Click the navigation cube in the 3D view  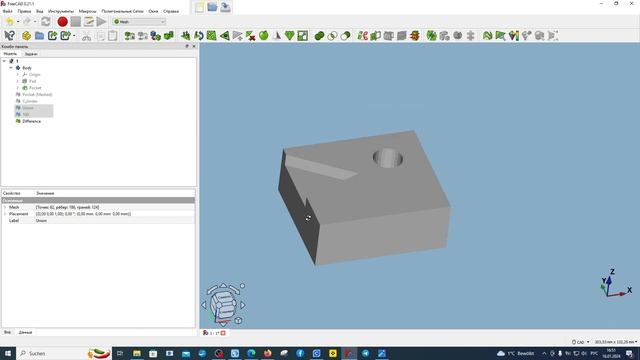223,305
